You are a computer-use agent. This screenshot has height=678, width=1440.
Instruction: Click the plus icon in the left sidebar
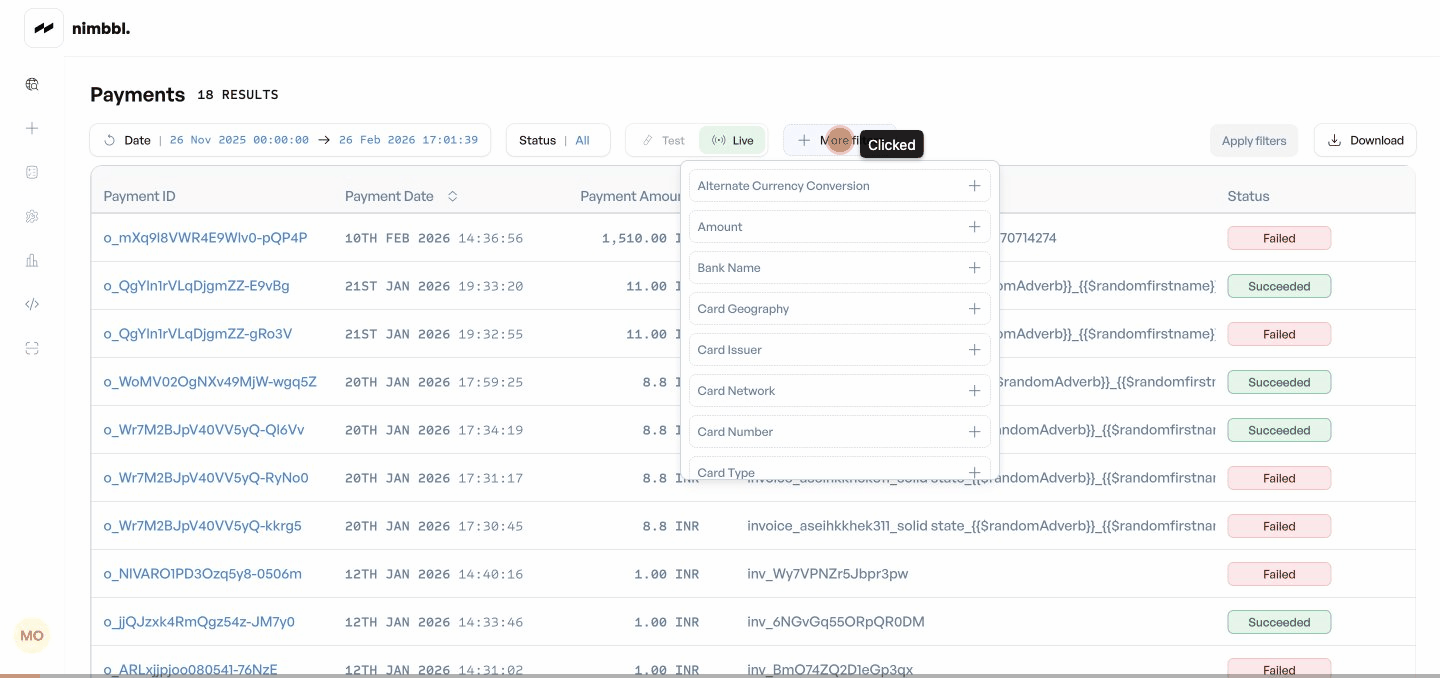[31, 128]
